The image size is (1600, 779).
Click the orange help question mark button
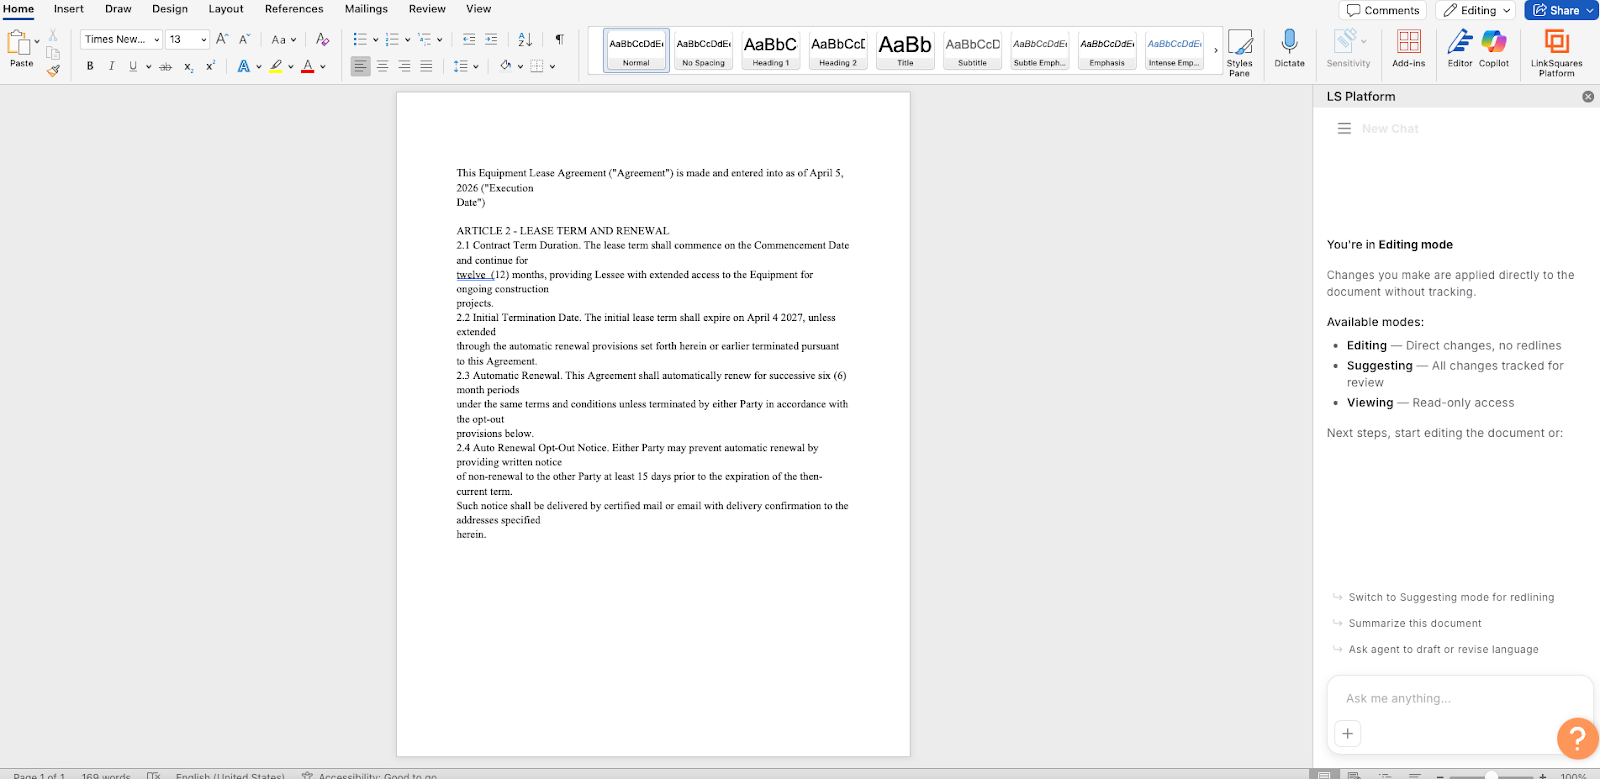1576,739
